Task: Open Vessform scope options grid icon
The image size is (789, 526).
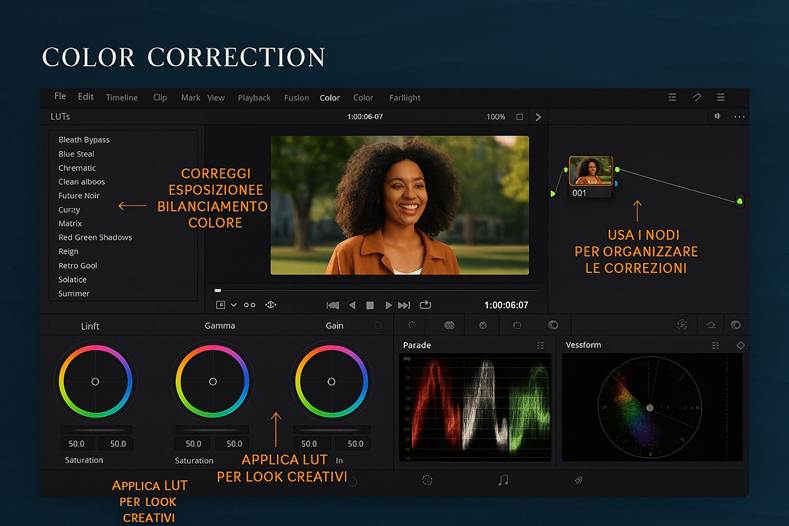Action: click(x=716, y=345)
